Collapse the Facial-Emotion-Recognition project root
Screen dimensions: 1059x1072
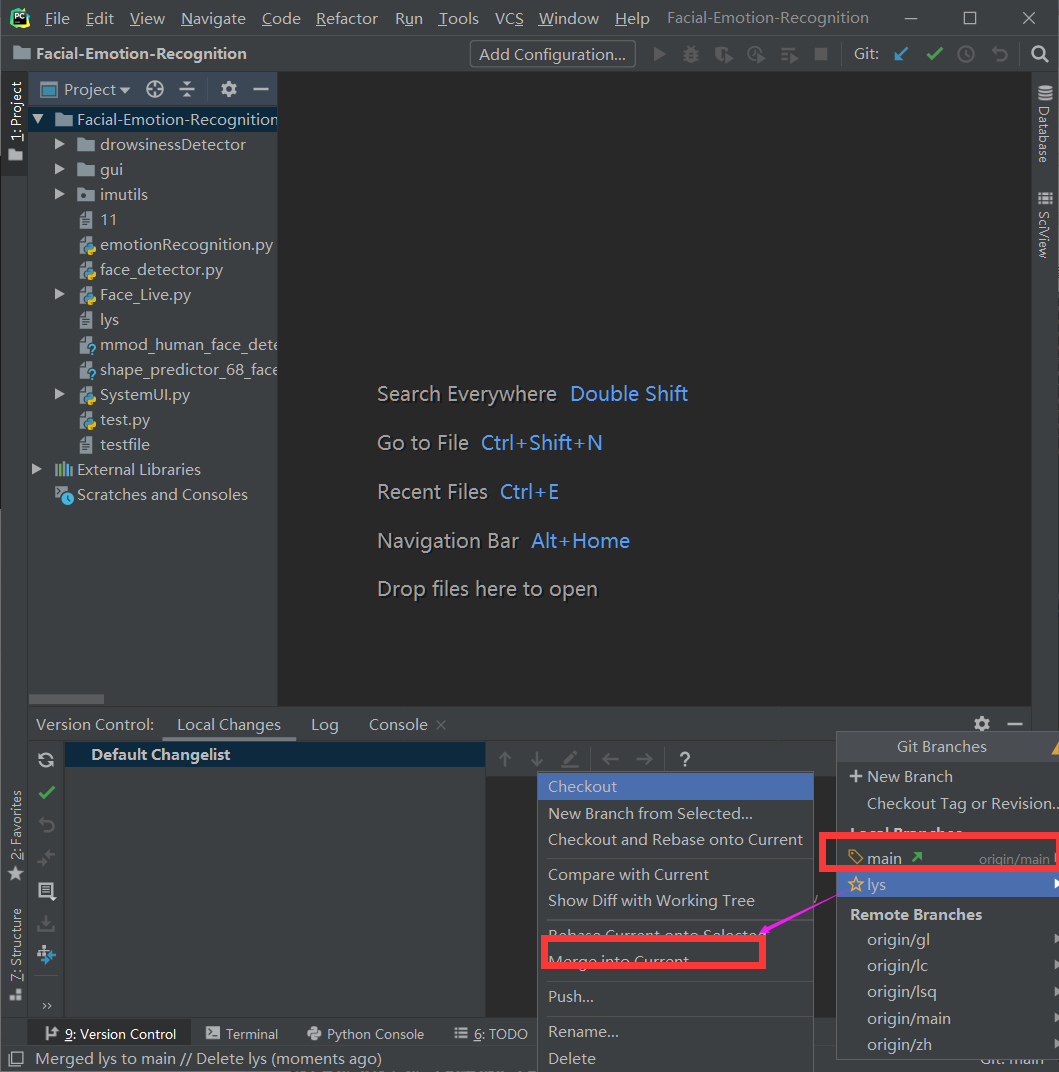37,118
